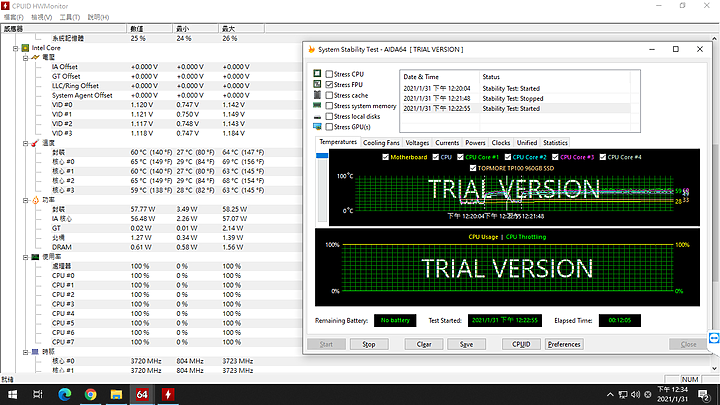Click the voltage section lightning icon
Viewport: 720px width, 405px height.
(x=35, y=57)
